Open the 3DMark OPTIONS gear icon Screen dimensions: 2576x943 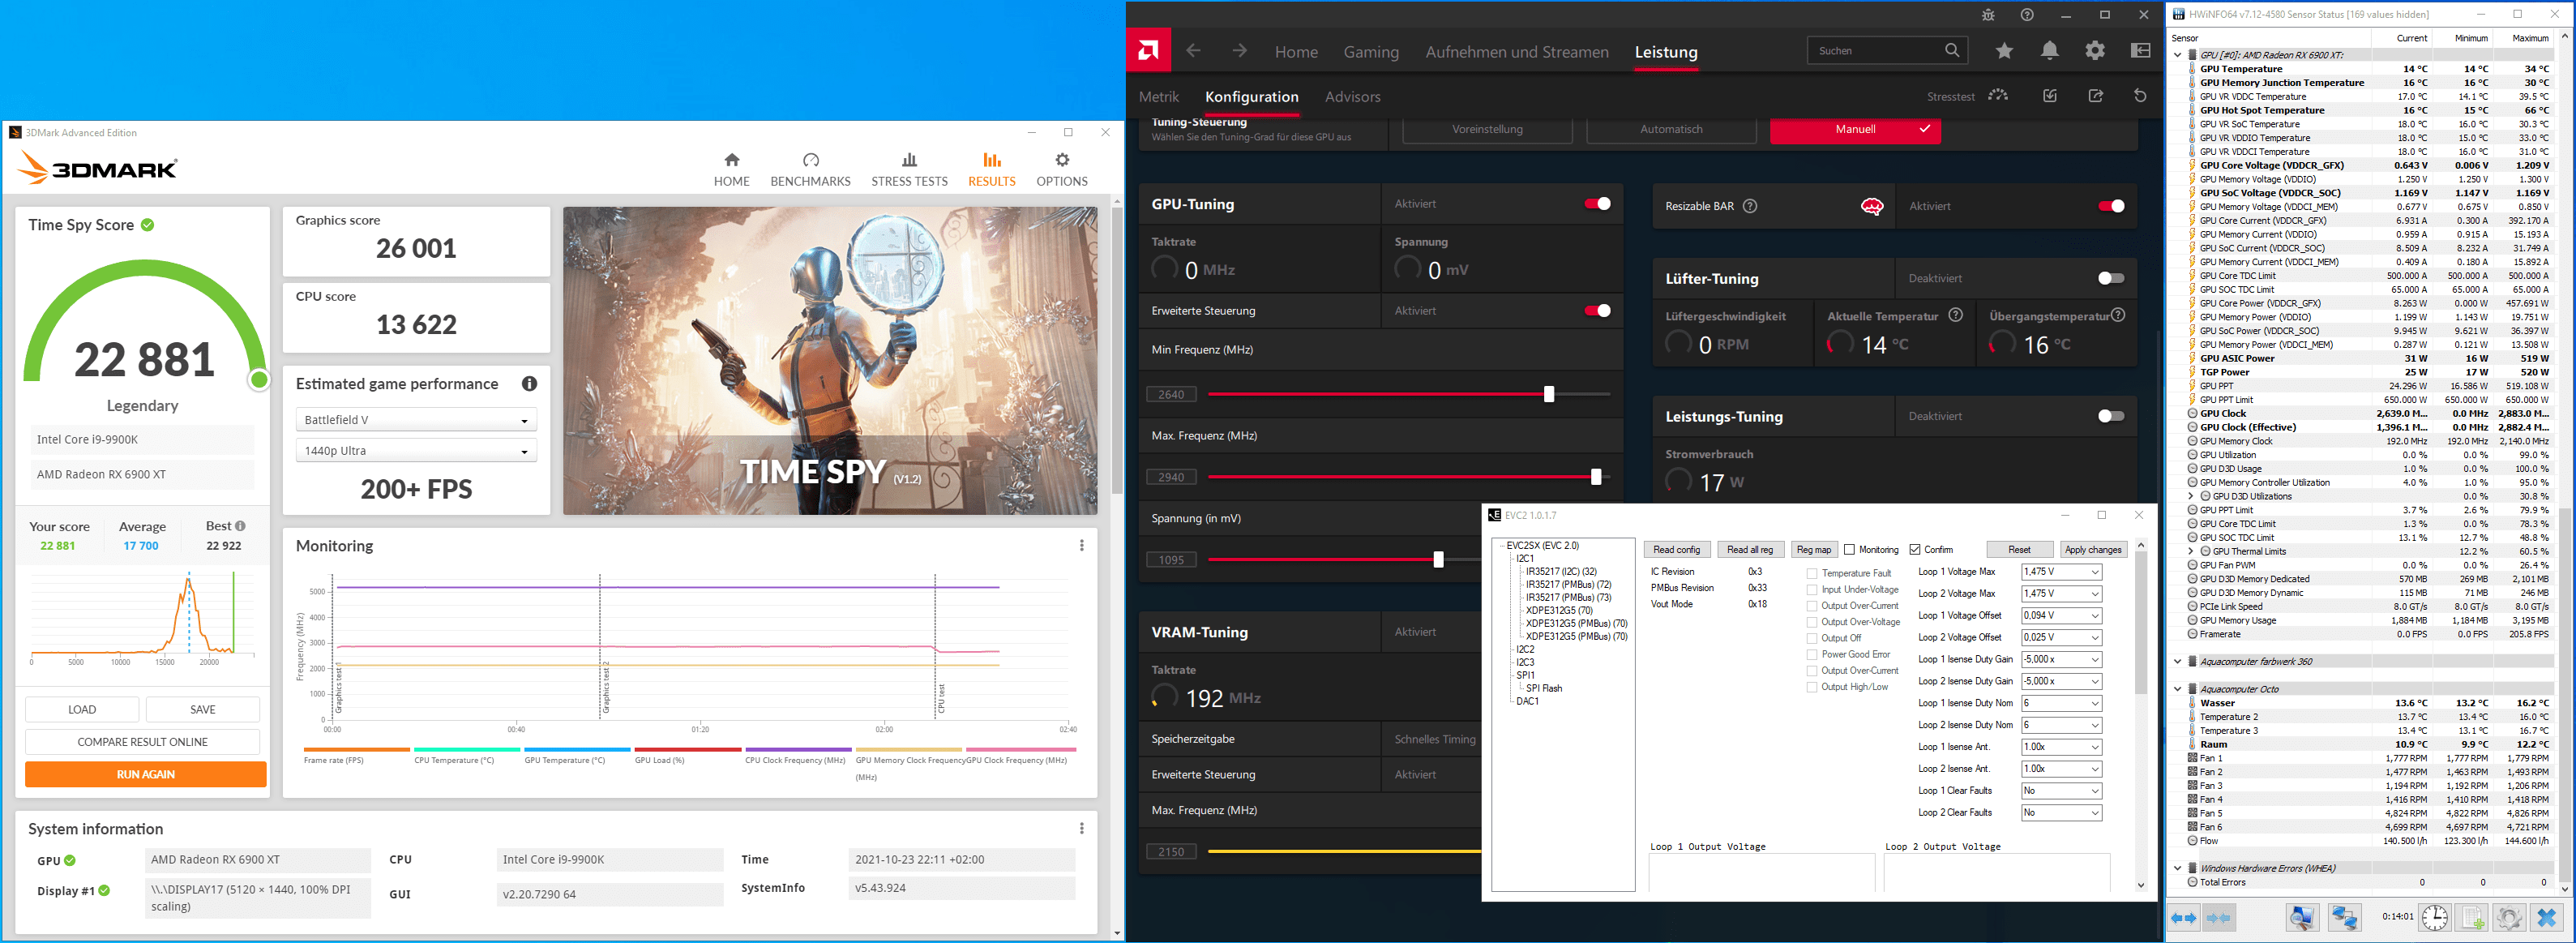point(1062,160)
